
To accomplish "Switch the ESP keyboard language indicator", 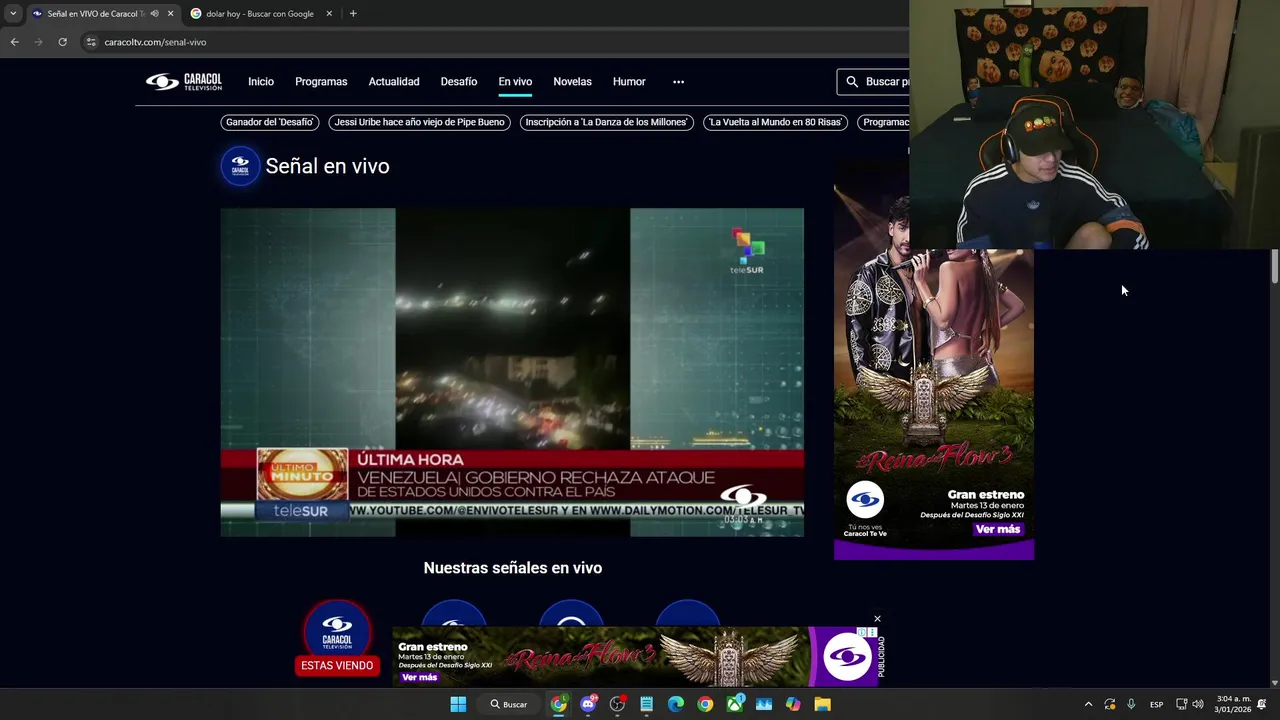I will [x=1156, y=704].
